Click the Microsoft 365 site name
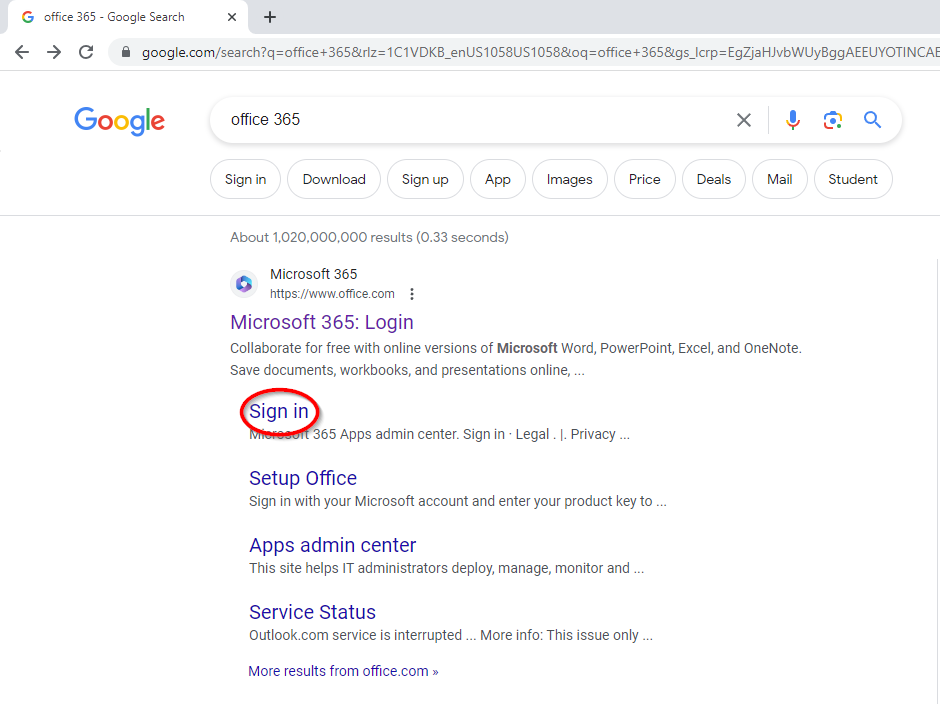Screen dimensions: 940x704 click(314, 274)
